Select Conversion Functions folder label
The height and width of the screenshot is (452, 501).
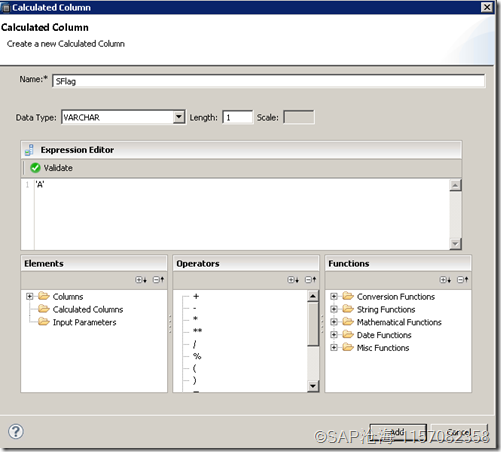(x=396, y=297)
